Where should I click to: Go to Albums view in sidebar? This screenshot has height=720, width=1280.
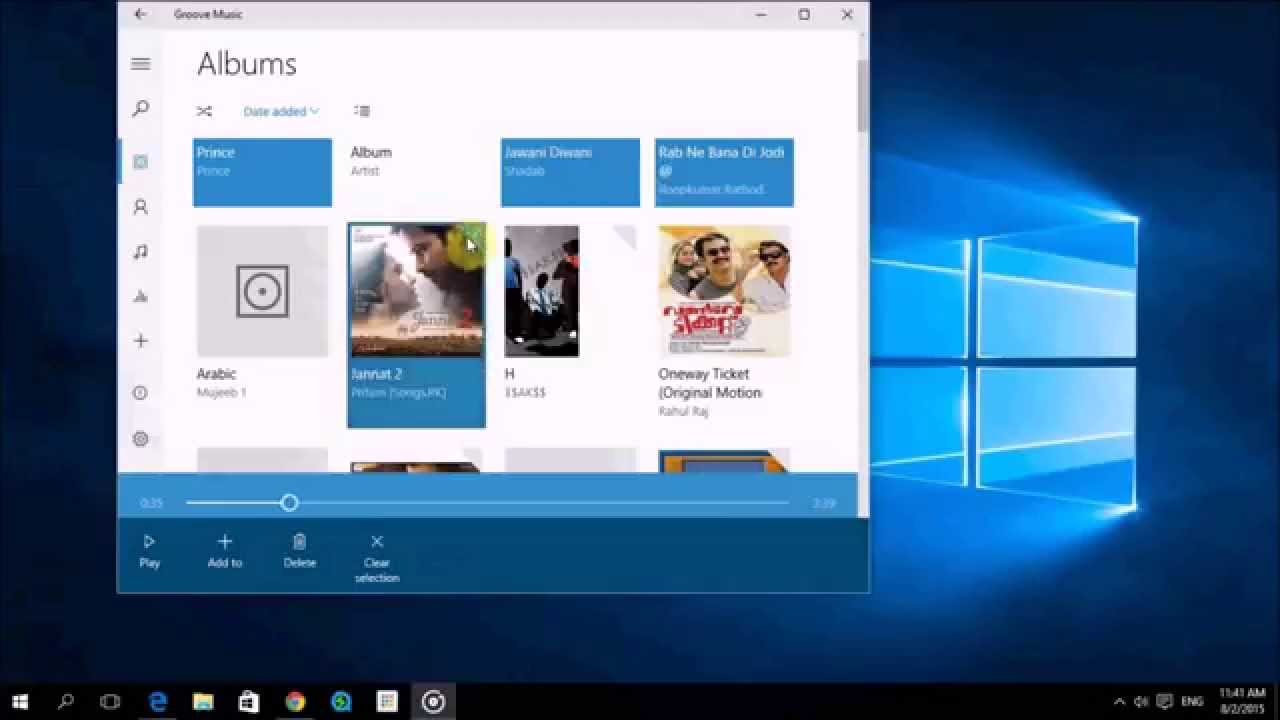[140, 162]
